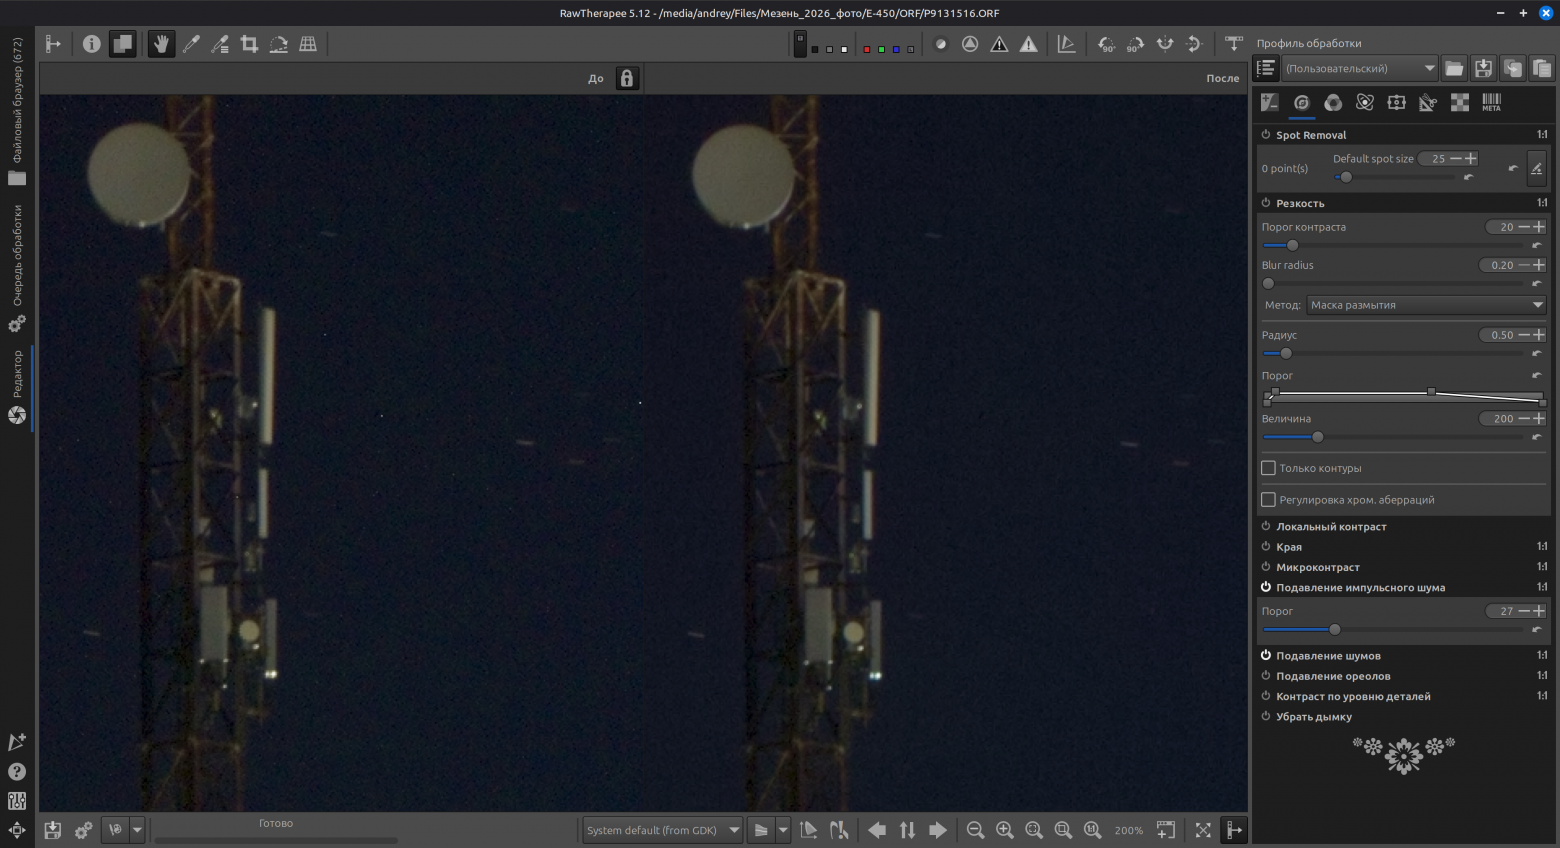Open System default (from GDK) dropdown
The height and width of the screenshot is (848, 1560).
[663, 830]
